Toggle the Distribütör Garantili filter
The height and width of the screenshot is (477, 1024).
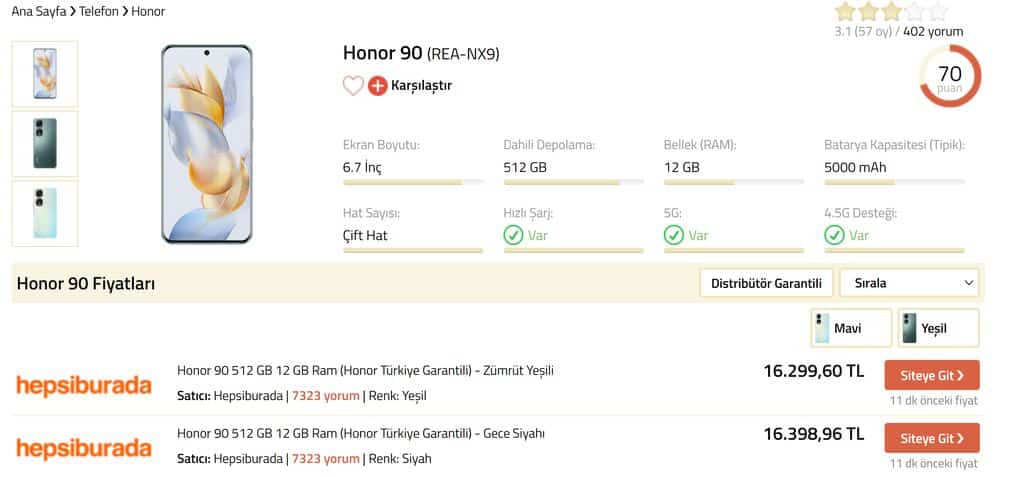click(x=766, y=283)
